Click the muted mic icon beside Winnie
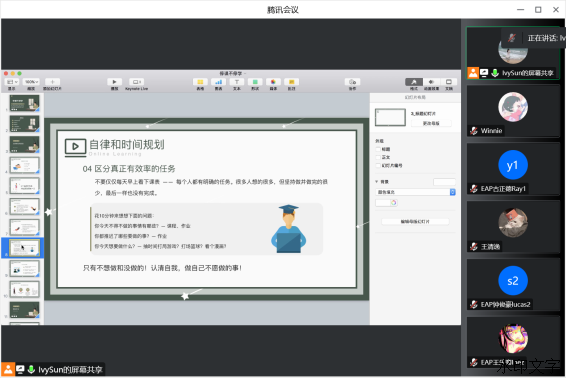 point(474,131)
